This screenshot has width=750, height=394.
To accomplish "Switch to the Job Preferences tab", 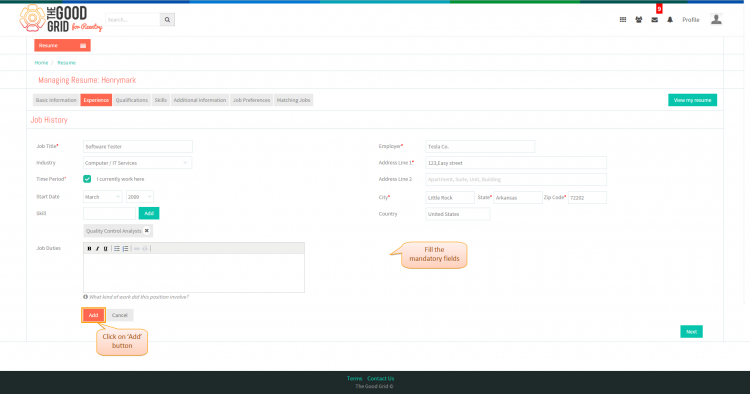I will point(252,100).
